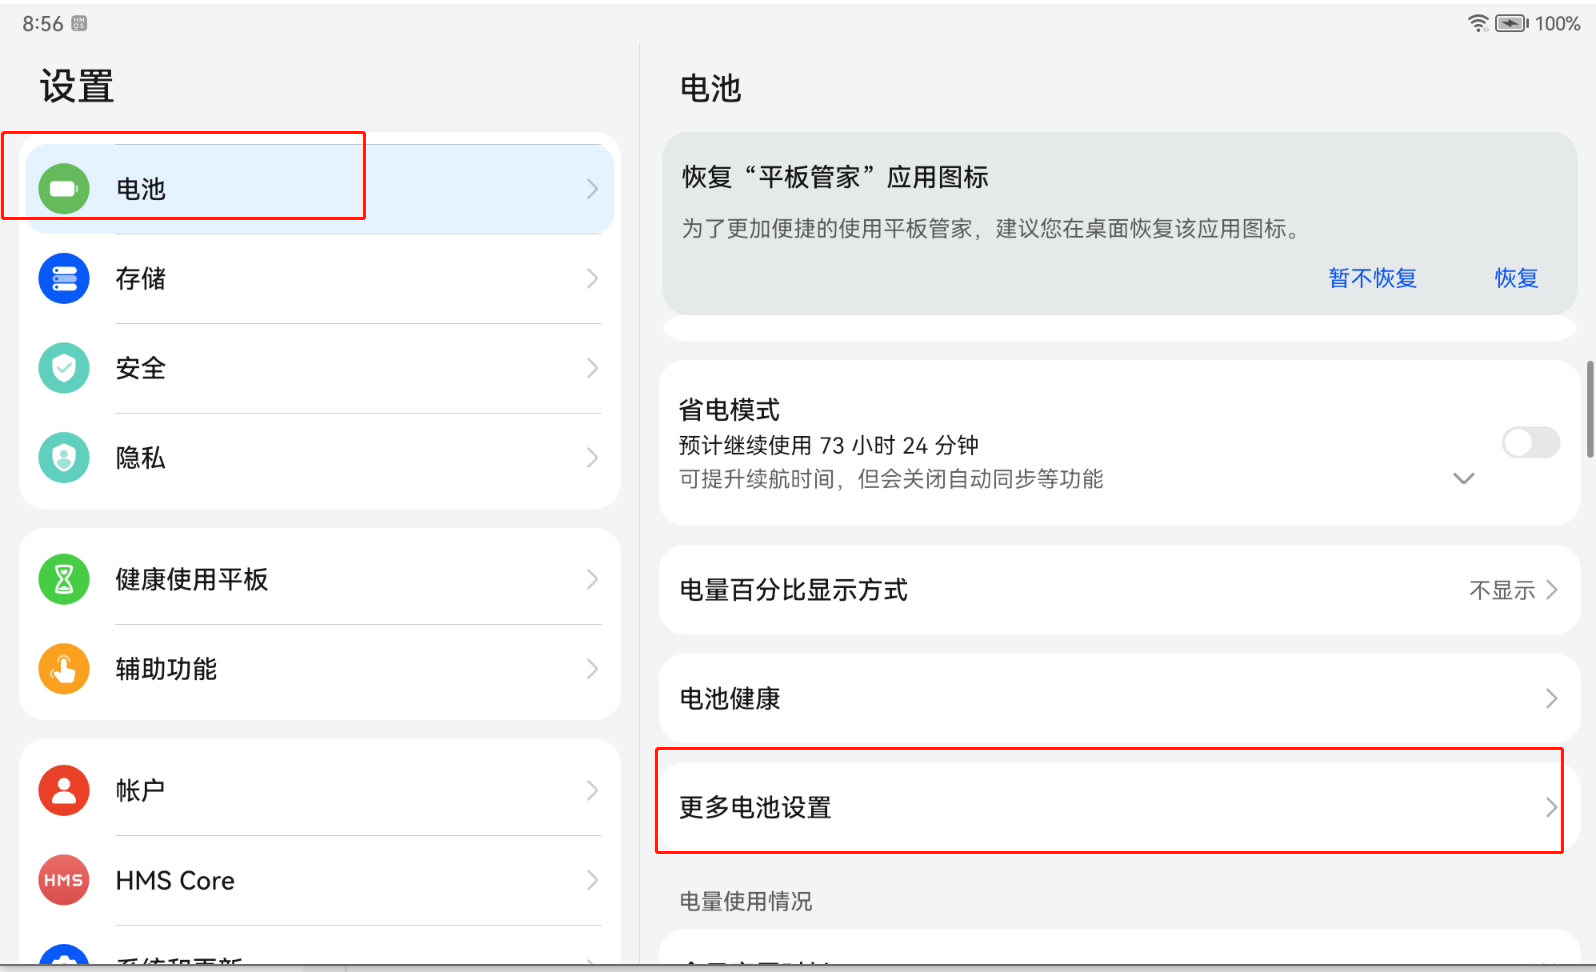Open 电量百分比显示方式 display options

pyautogui.click(x=1118, y=590)
